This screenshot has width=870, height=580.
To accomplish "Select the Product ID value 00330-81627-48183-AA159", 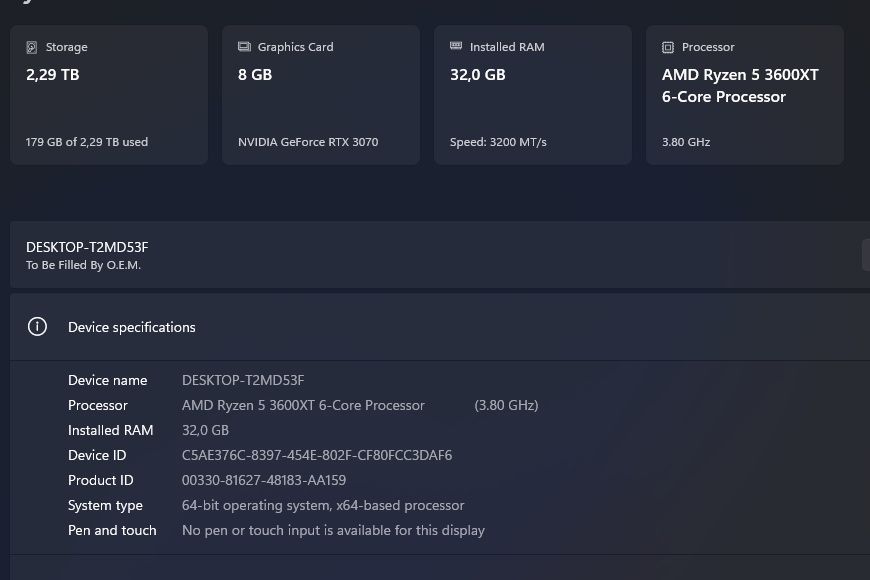I will point(264,480).
